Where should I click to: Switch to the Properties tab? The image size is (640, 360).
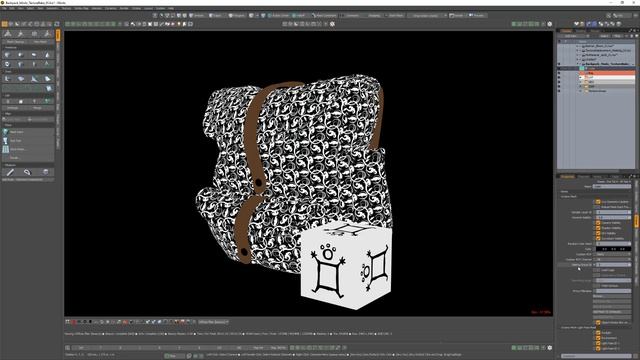point(567,176)
